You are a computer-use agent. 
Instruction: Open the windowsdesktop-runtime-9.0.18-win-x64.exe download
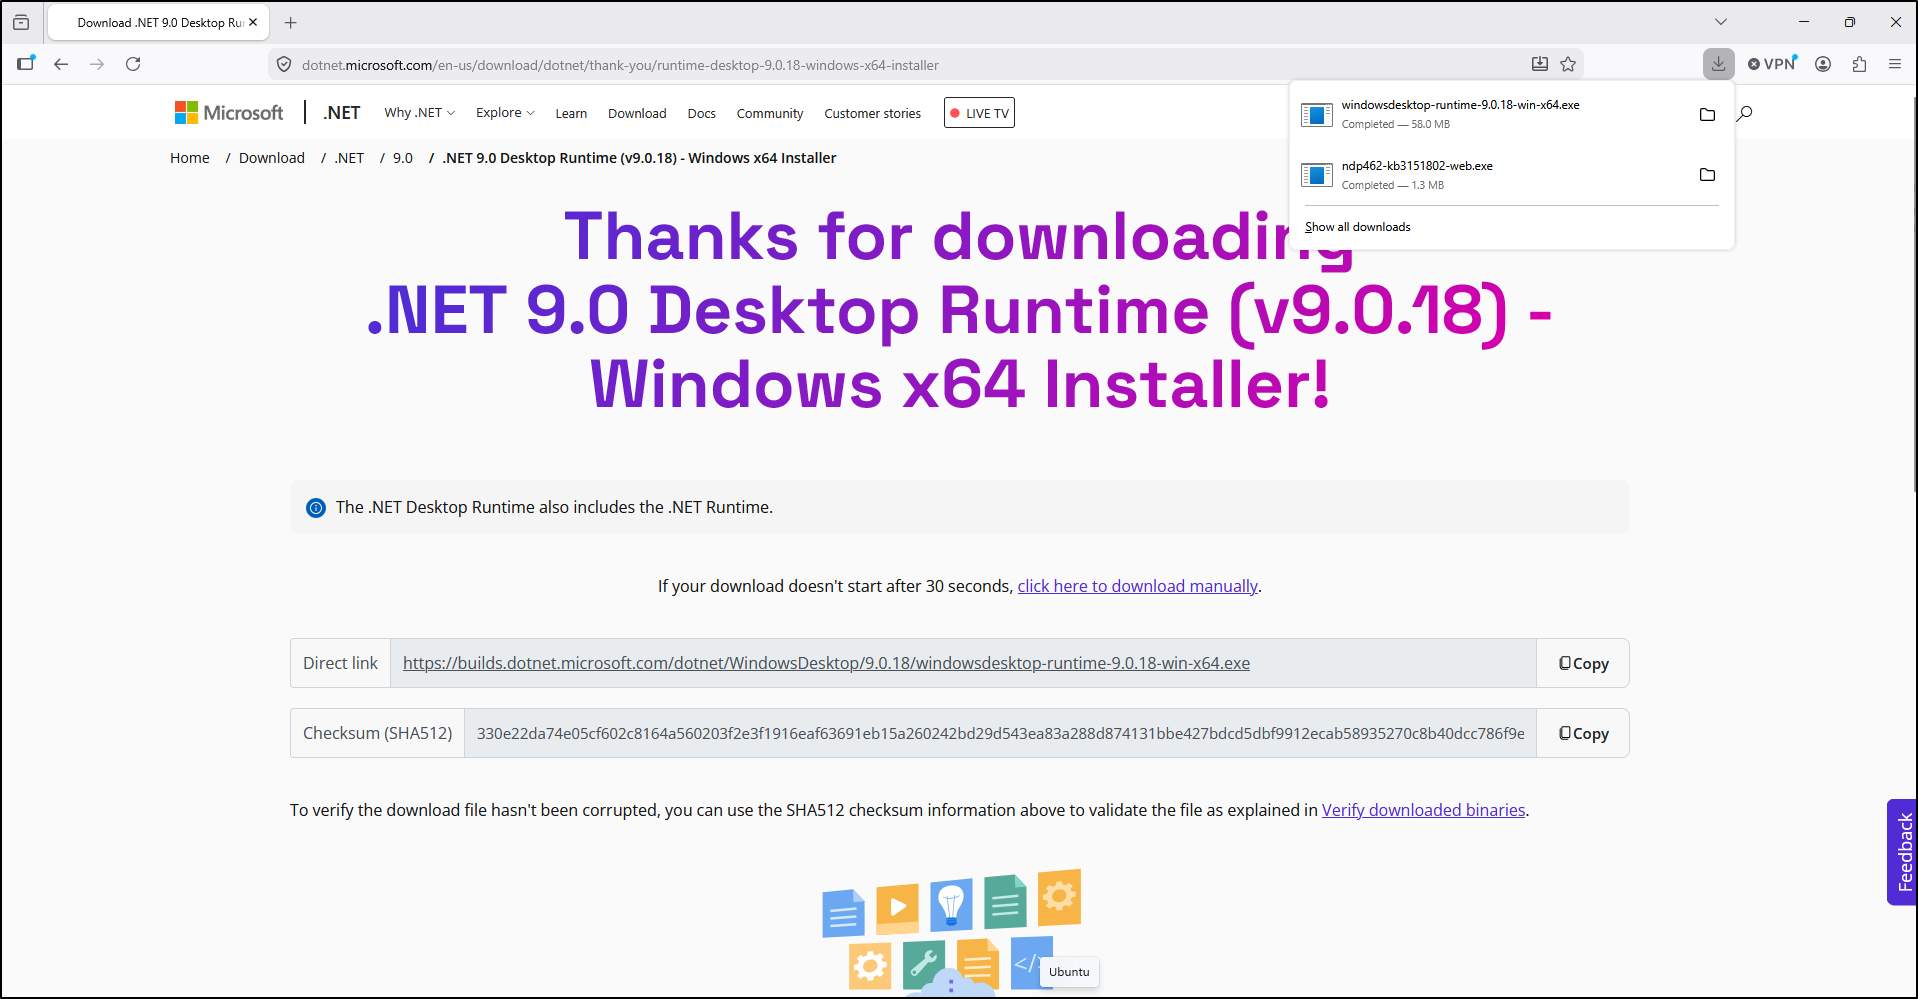pos(1491,114)
